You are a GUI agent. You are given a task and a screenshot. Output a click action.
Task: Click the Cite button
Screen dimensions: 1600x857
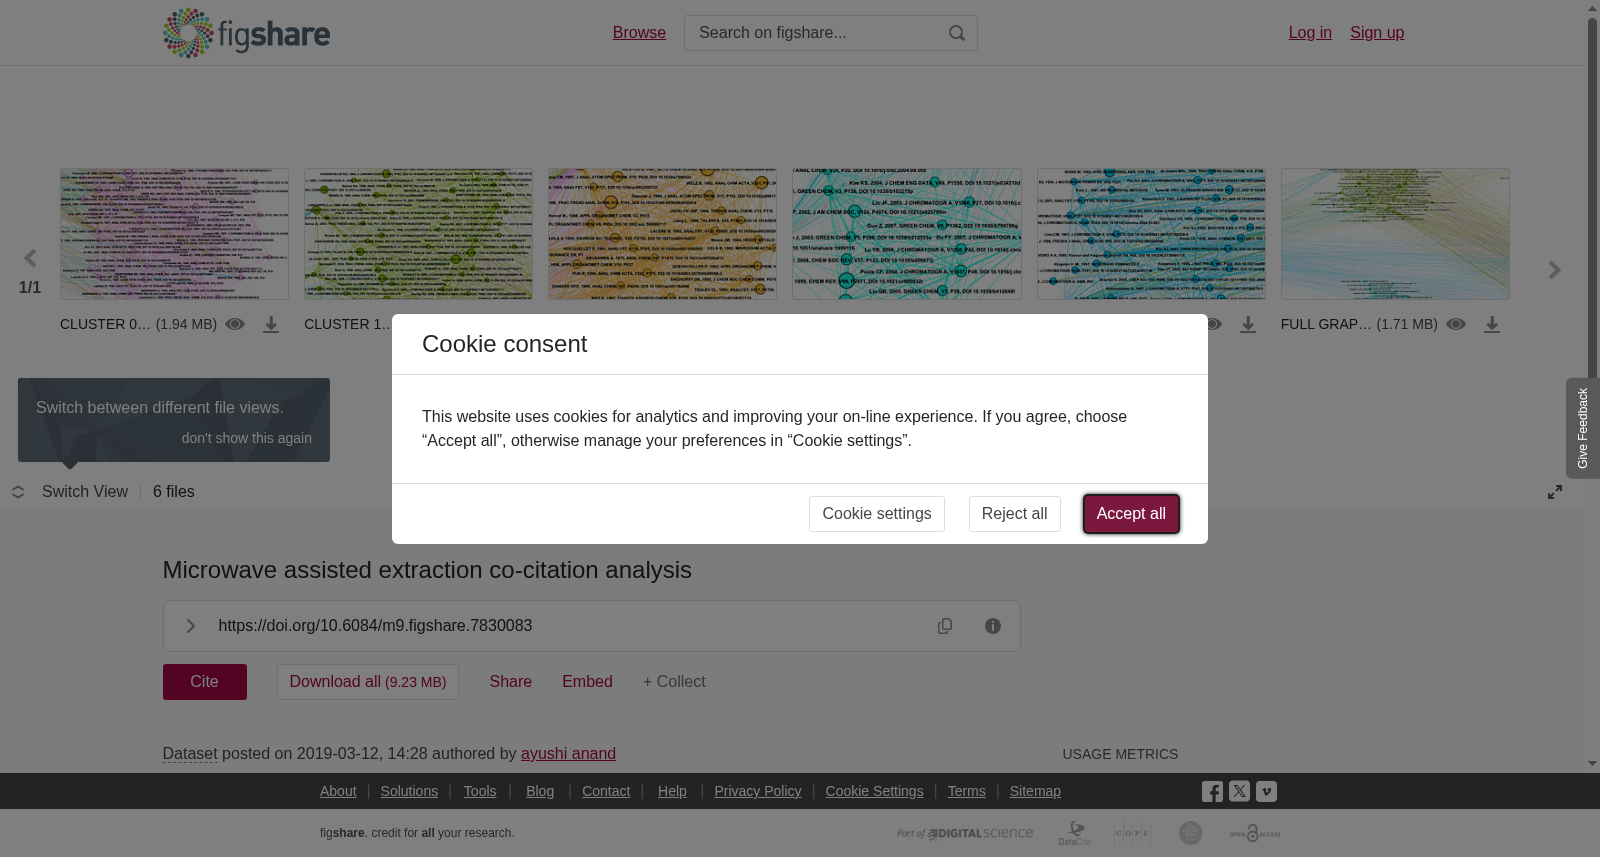205,682
